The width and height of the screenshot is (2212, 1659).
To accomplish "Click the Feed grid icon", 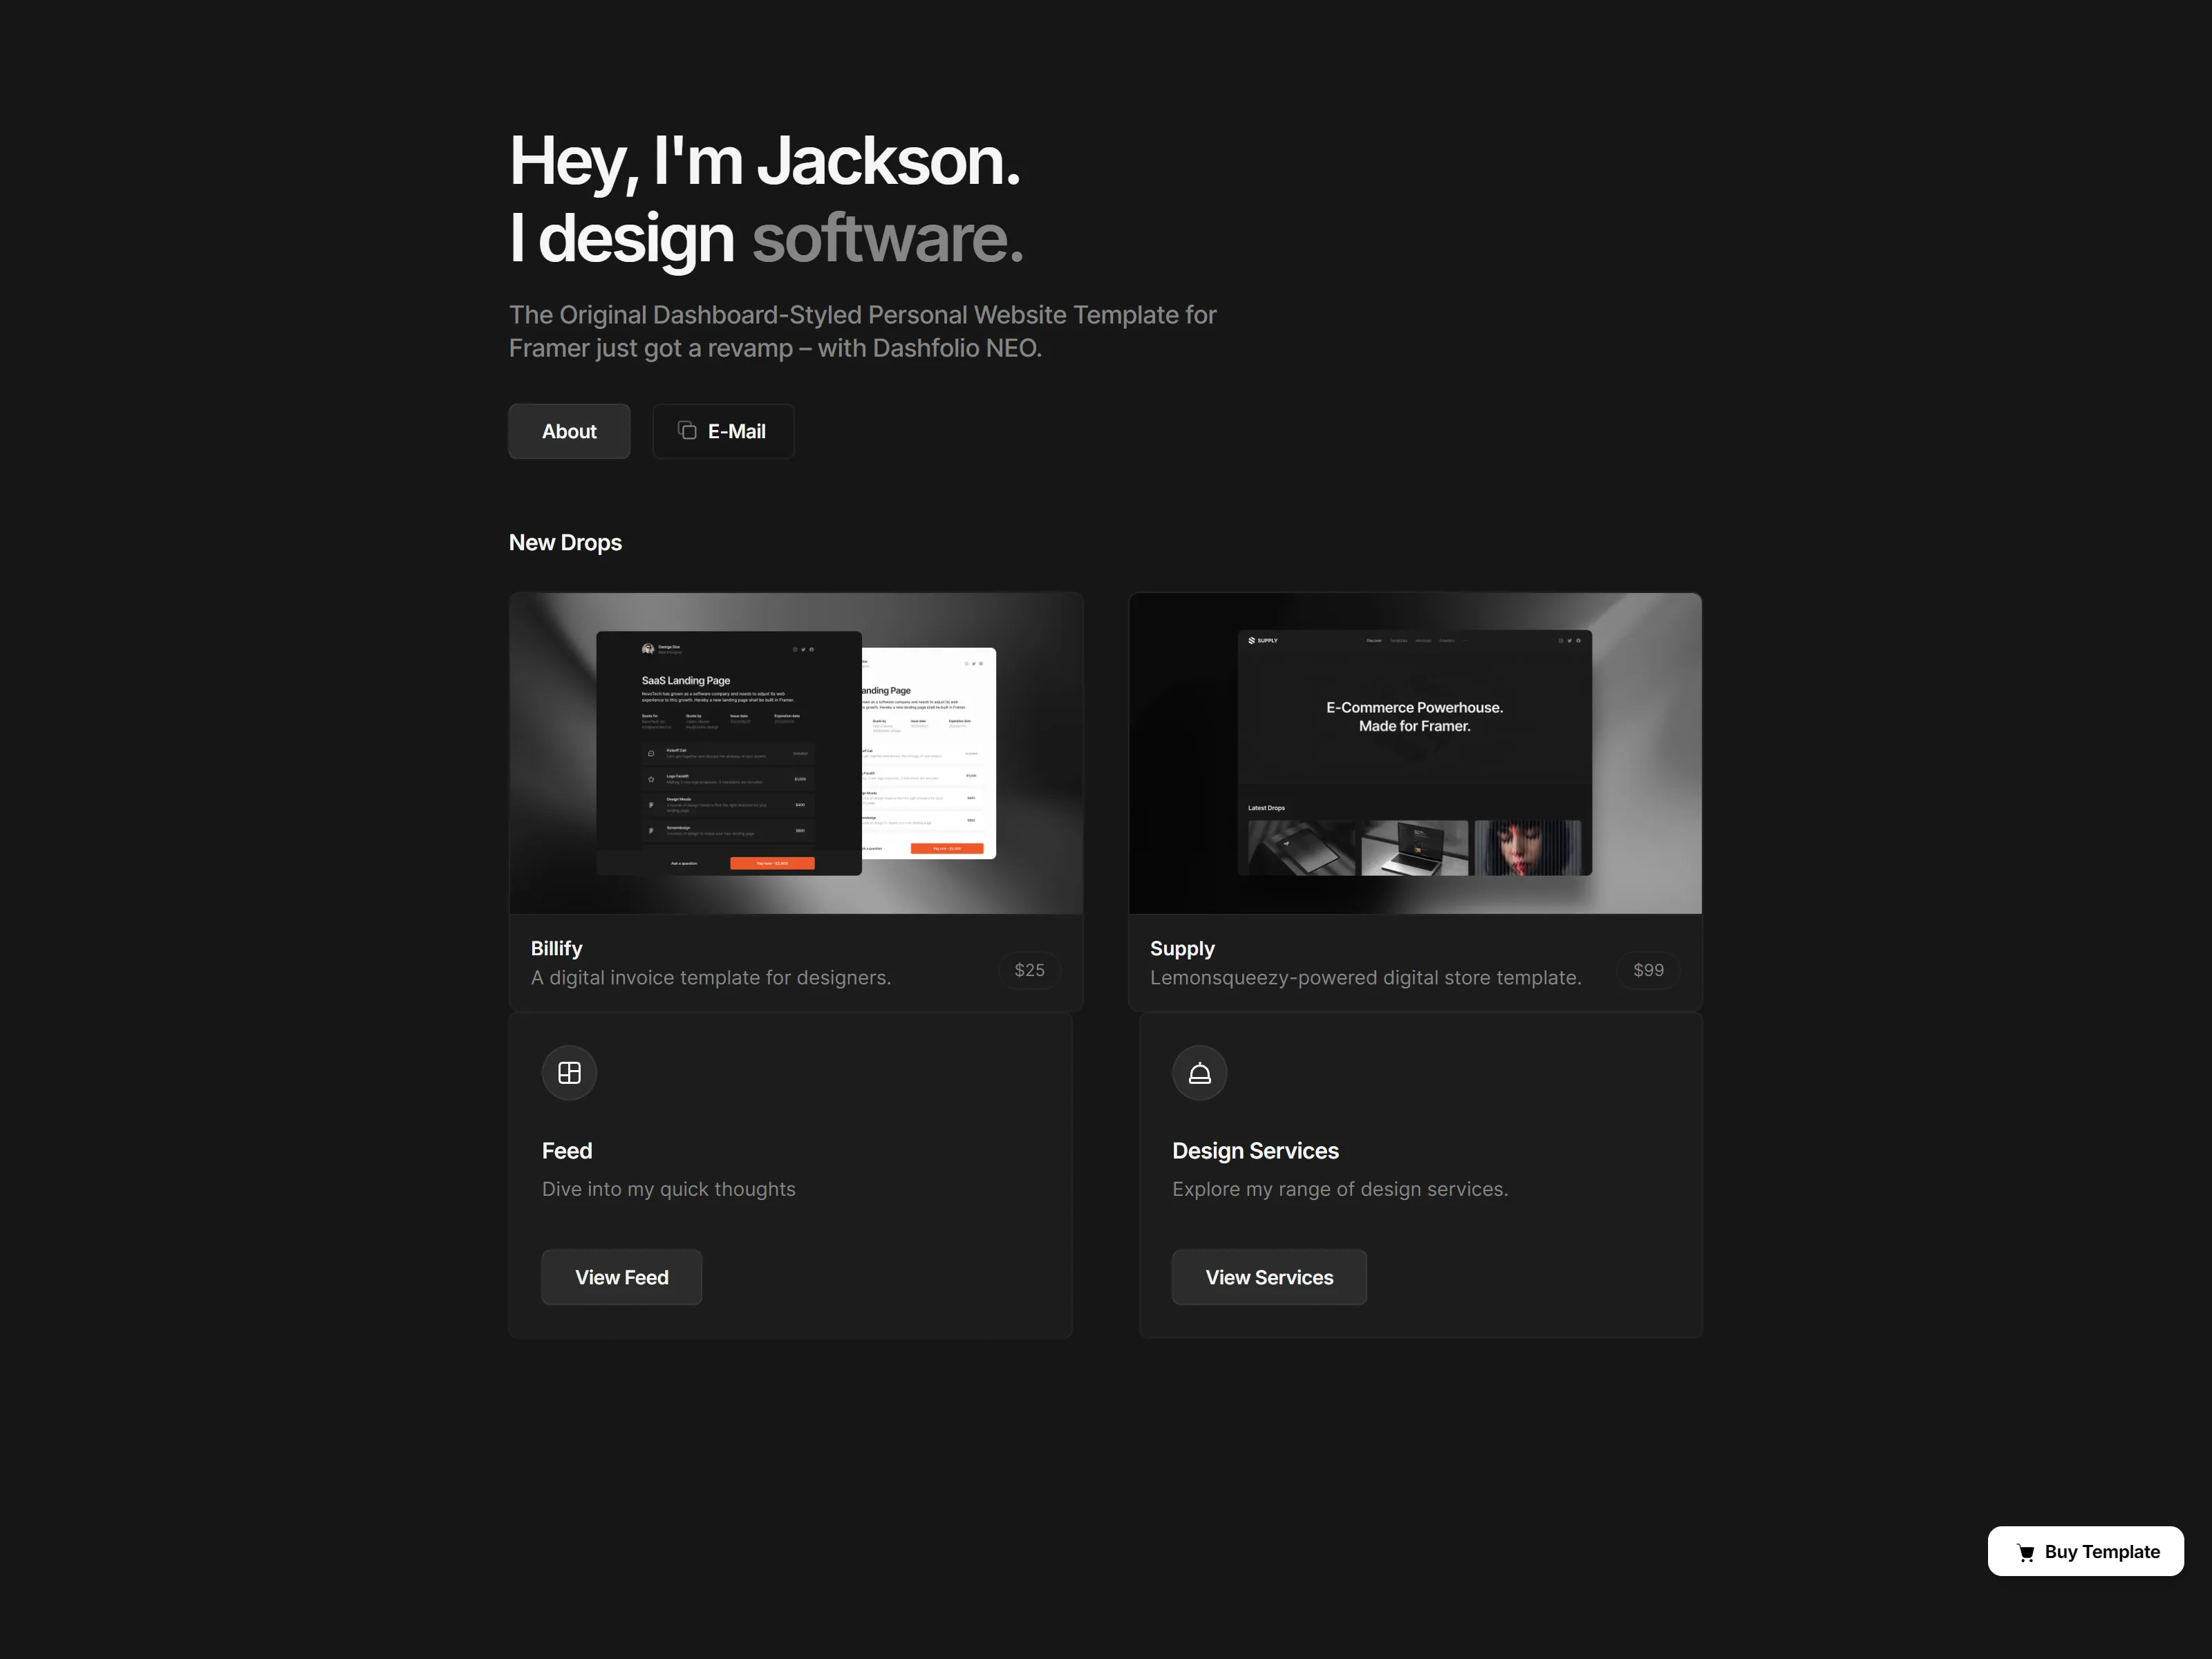I will click(x=569, y=1072).
